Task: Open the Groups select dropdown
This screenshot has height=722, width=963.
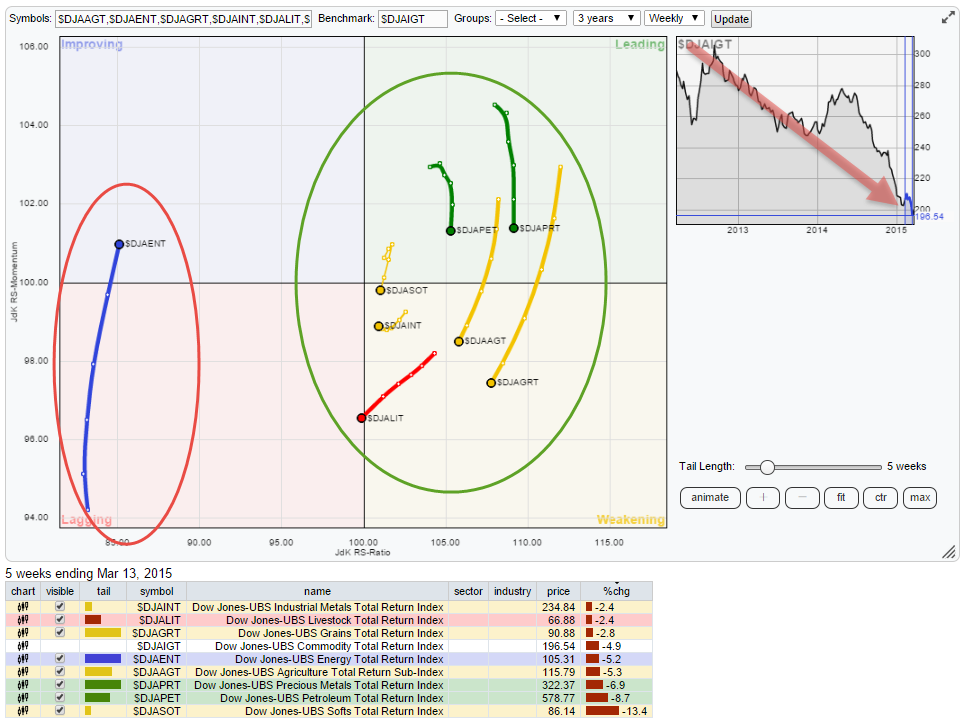Action: click(x=531, y=19)
